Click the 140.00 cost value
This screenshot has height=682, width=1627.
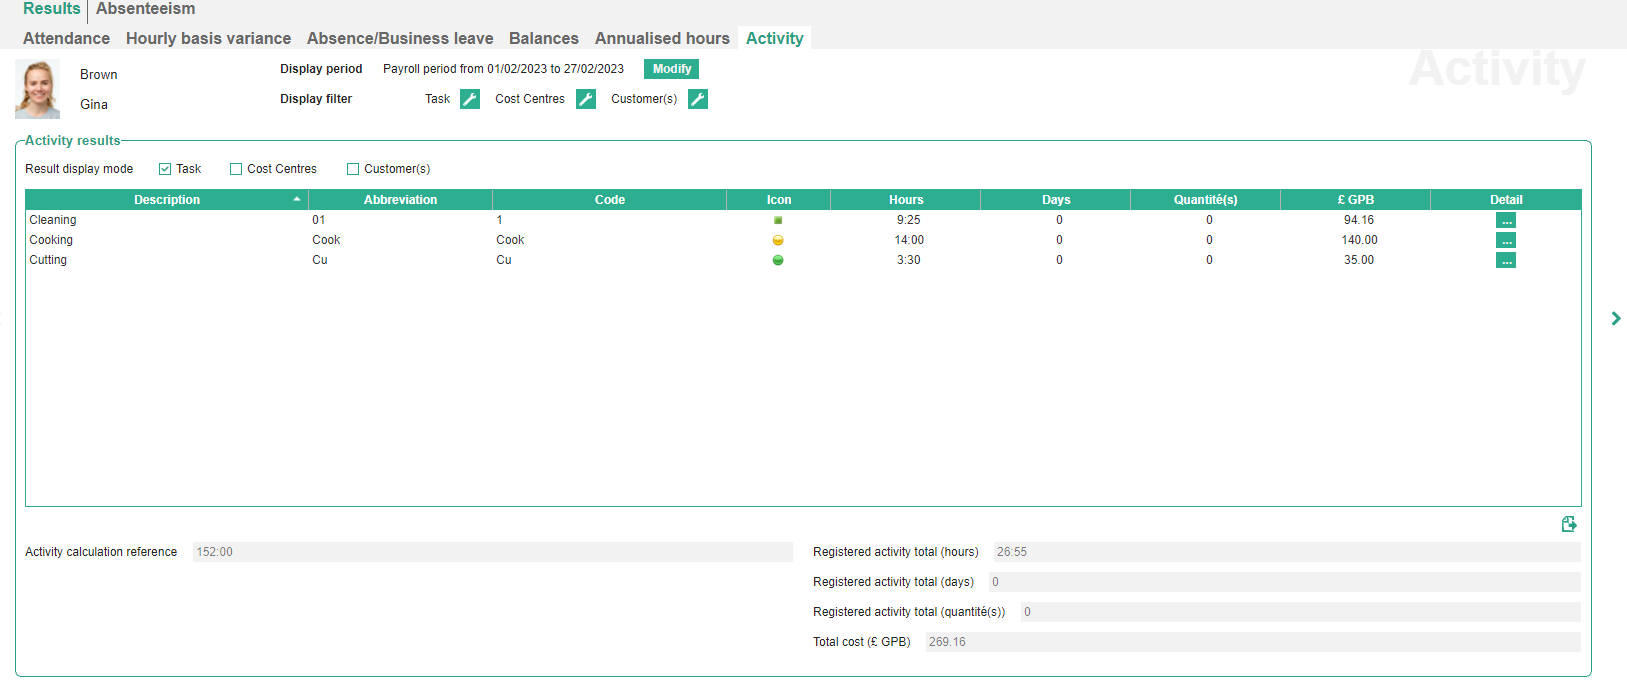(x=1359, y=240)
